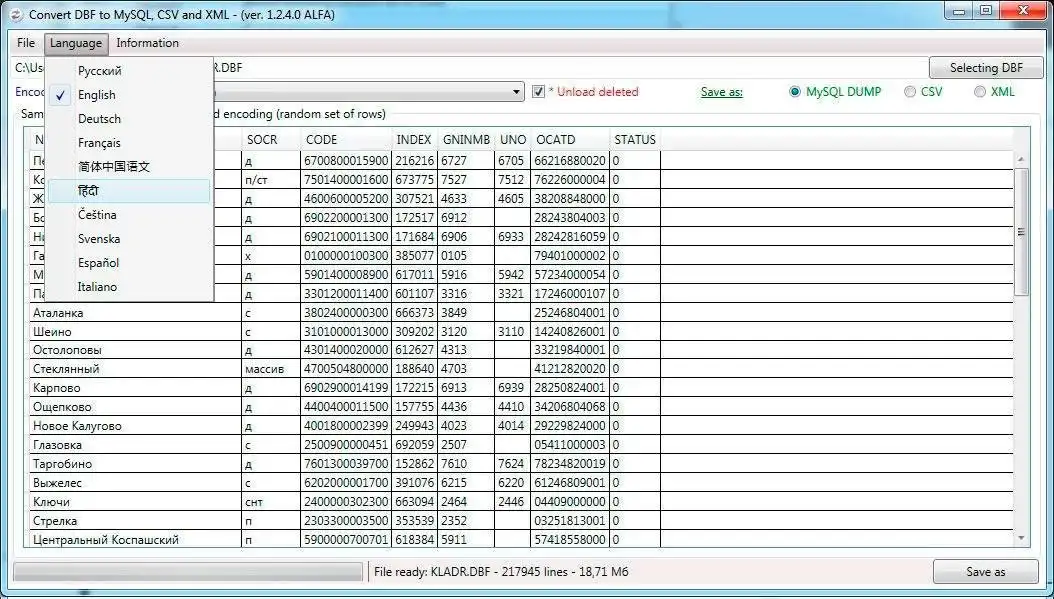Click UNO cell 7624

[x=513, y=464]
